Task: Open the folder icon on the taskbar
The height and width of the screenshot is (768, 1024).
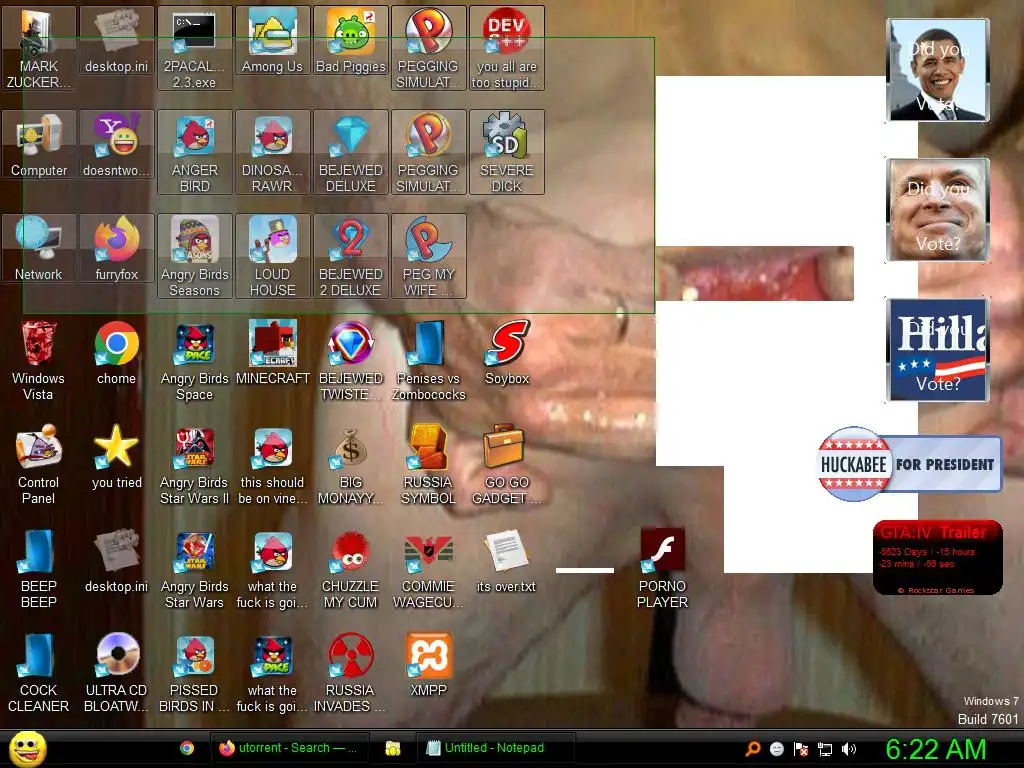Action: (x=392, y=748)
